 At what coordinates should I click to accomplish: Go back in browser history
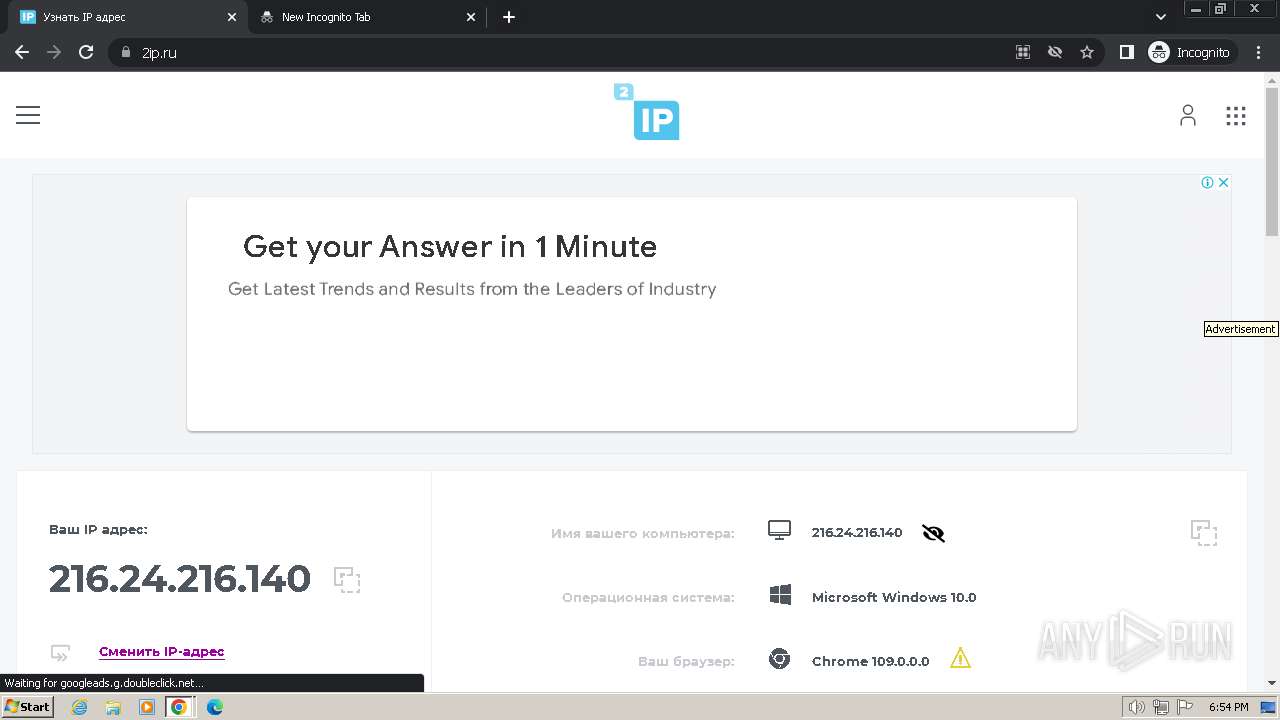pyautogui.click(x=22, y=52)
